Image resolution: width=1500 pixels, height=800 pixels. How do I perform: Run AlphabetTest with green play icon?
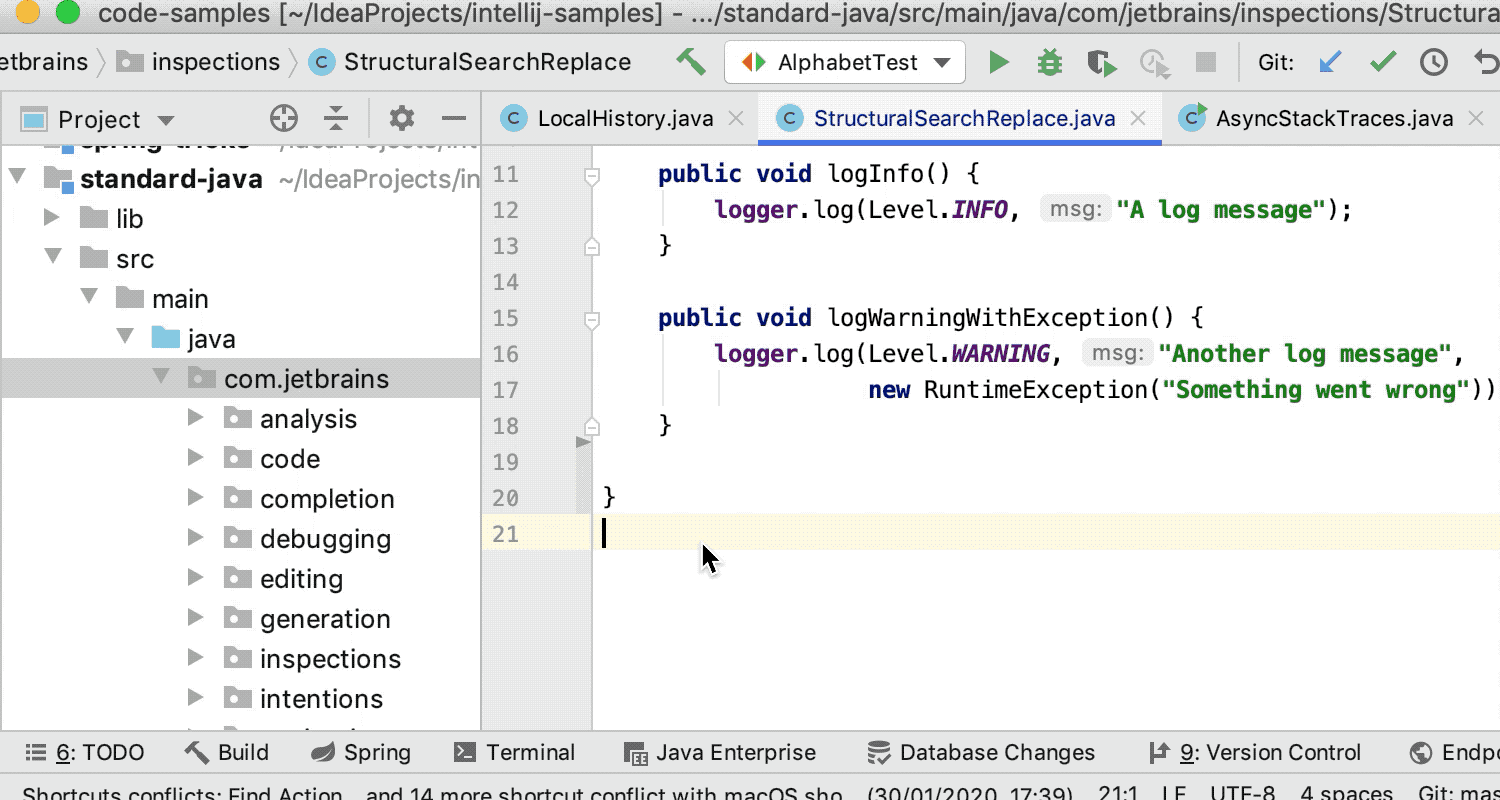point(998,62)
